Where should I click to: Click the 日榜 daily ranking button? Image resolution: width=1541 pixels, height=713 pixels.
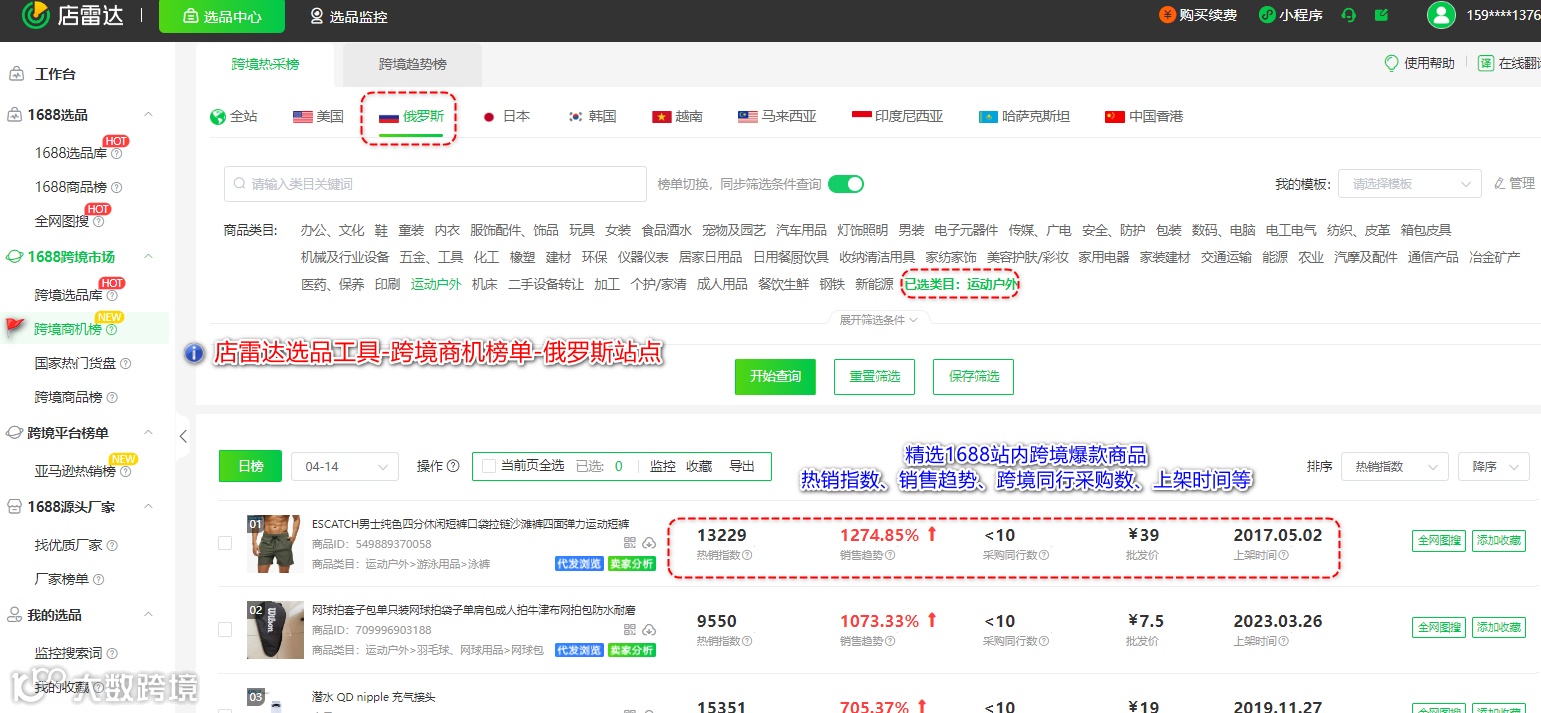click(x=251, y=466)
